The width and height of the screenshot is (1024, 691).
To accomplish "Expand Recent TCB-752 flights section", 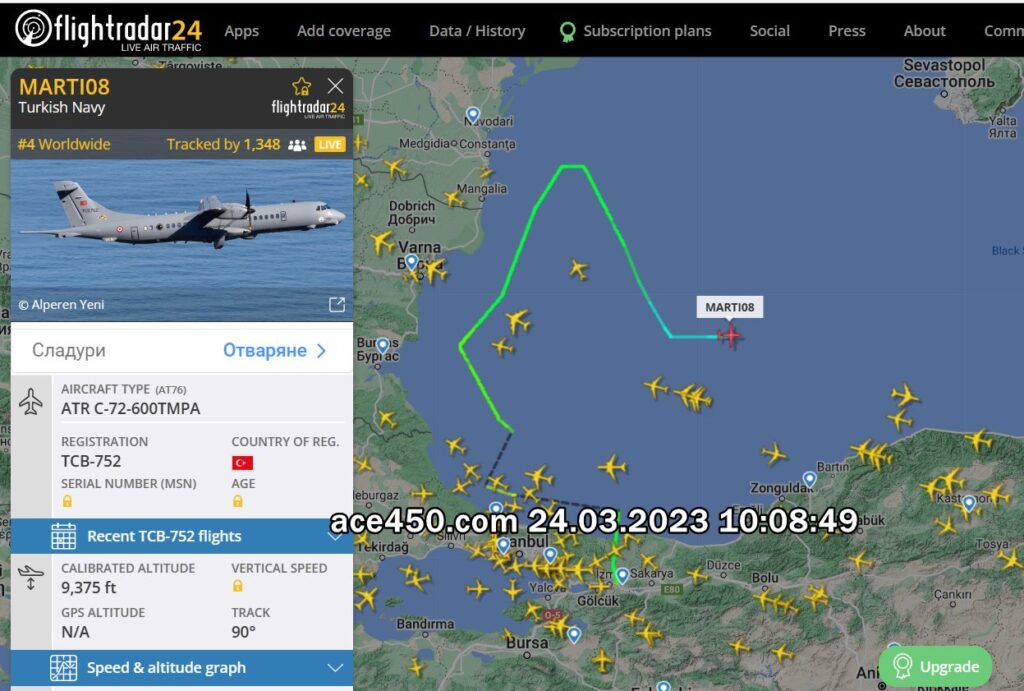I will 182,536.
